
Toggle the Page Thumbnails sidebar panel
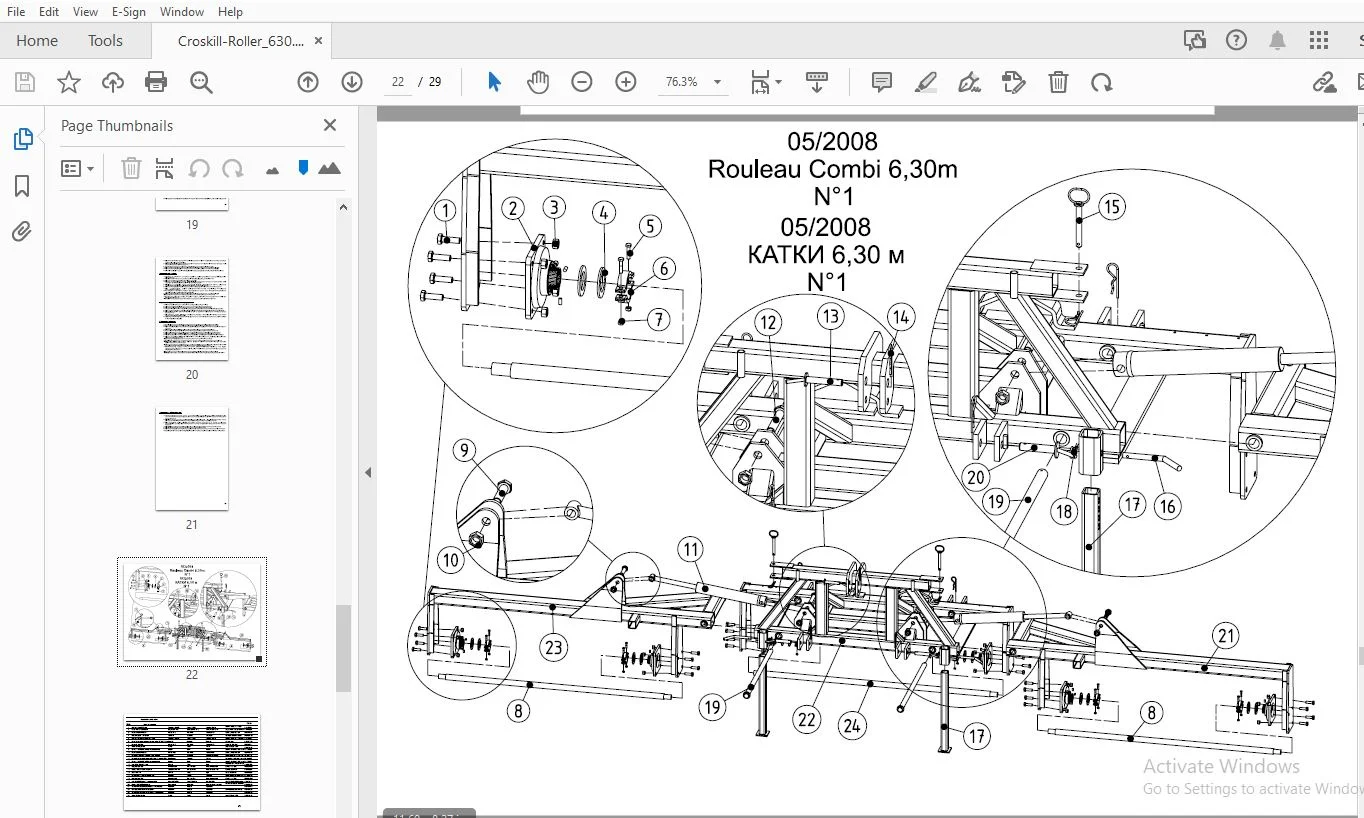pyautogui.click(x=22, y=139)
